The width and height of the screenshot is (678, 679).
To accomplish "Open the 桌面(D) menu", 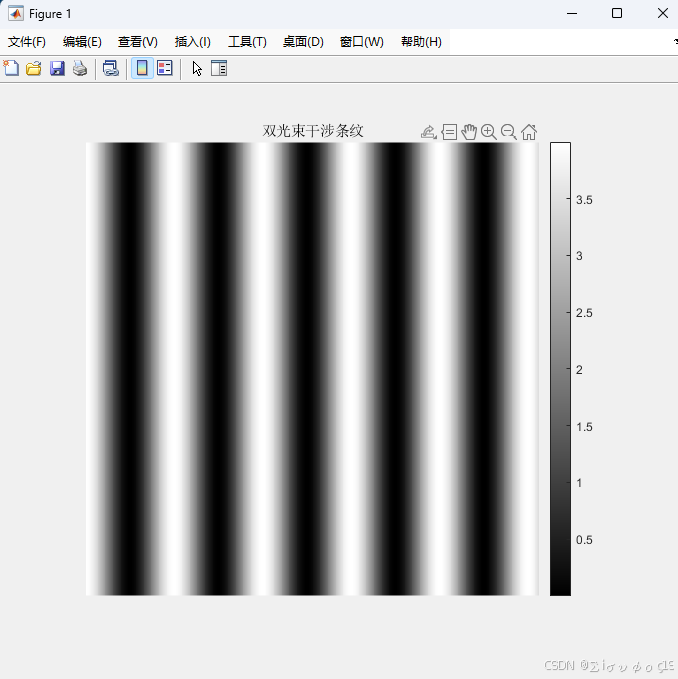I will pyautogui.click(x=303, y=42).
